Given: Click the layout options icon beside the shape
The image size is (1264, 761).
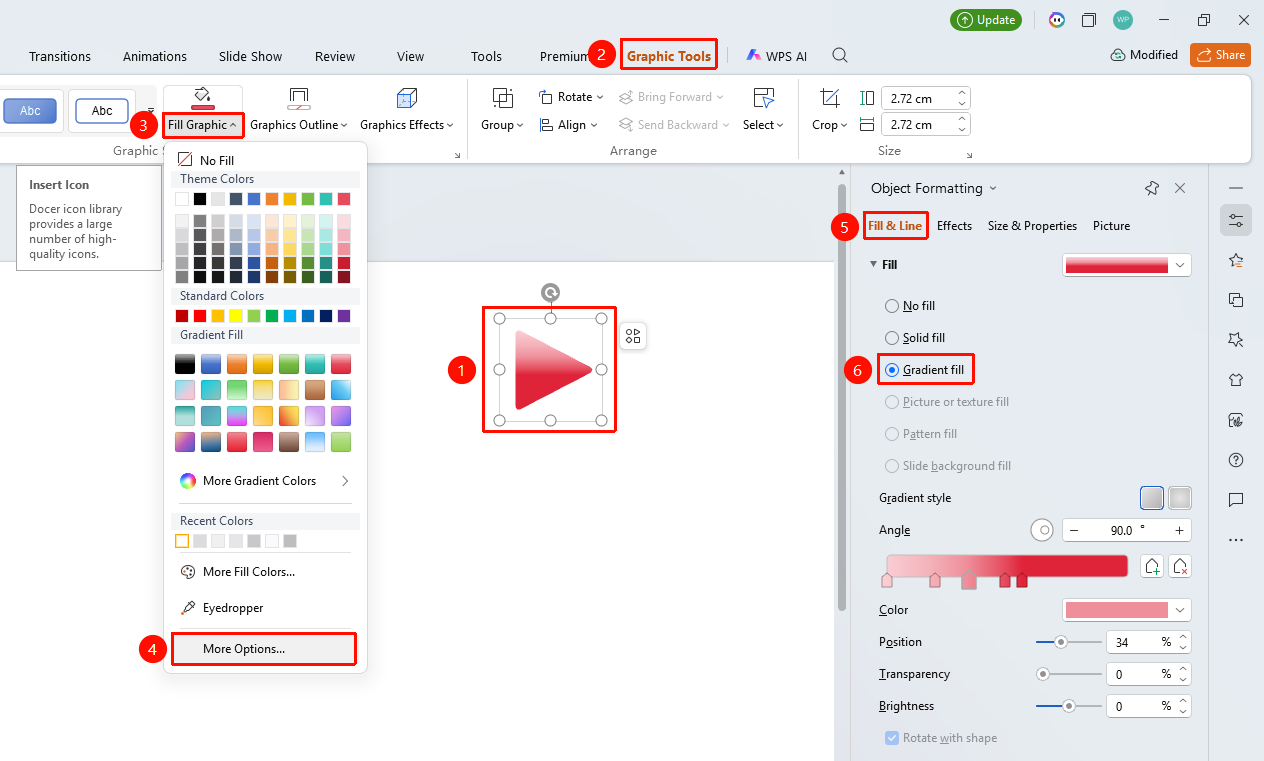Looking at the screenshot, I should click(633, 336).
